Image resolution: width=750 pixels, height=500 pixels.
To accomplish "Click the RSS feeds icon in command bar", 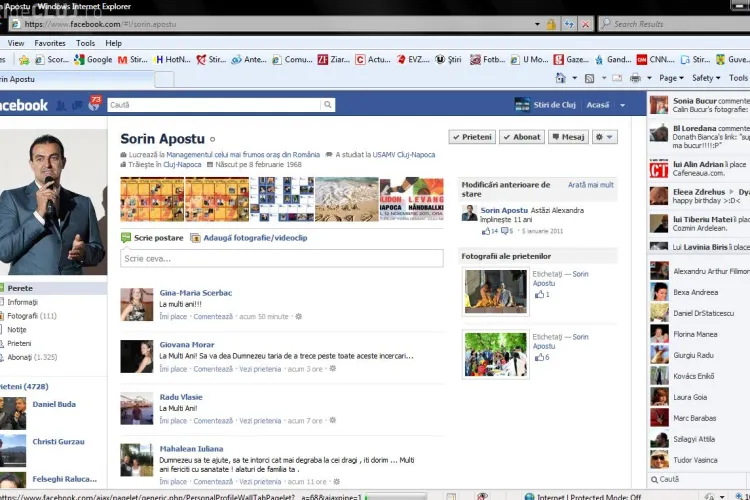I will 589,78.
